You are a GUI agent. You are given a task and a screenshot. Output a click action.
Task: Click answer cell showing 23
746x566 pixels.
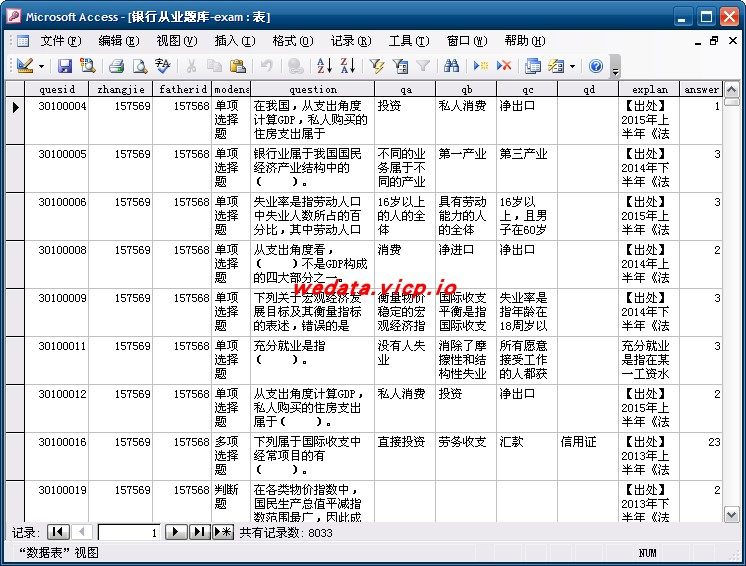click(701, 456)
